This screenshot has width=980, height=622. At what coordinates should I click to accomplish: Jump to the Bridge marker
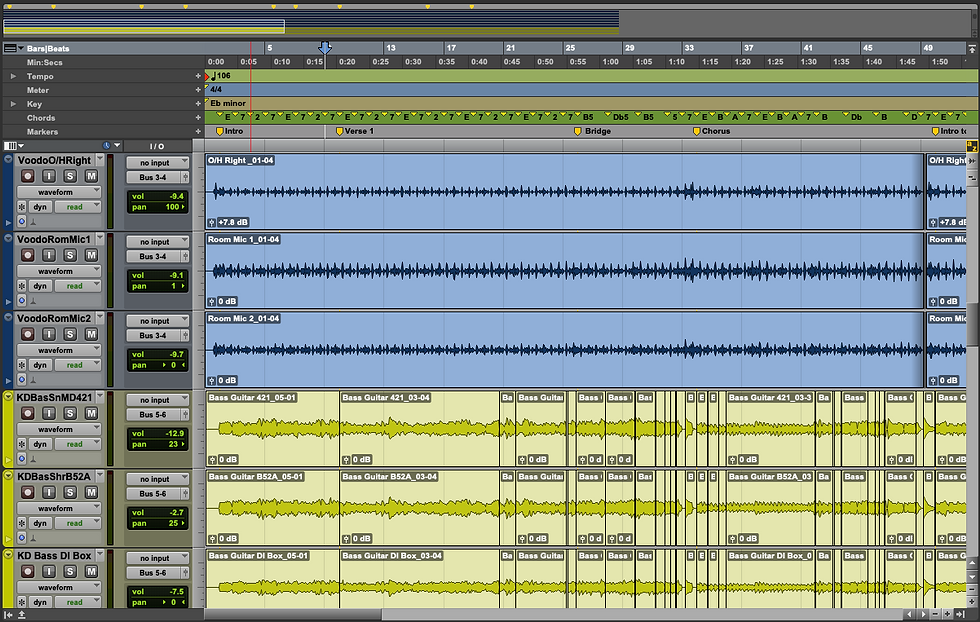coord(592,131)
